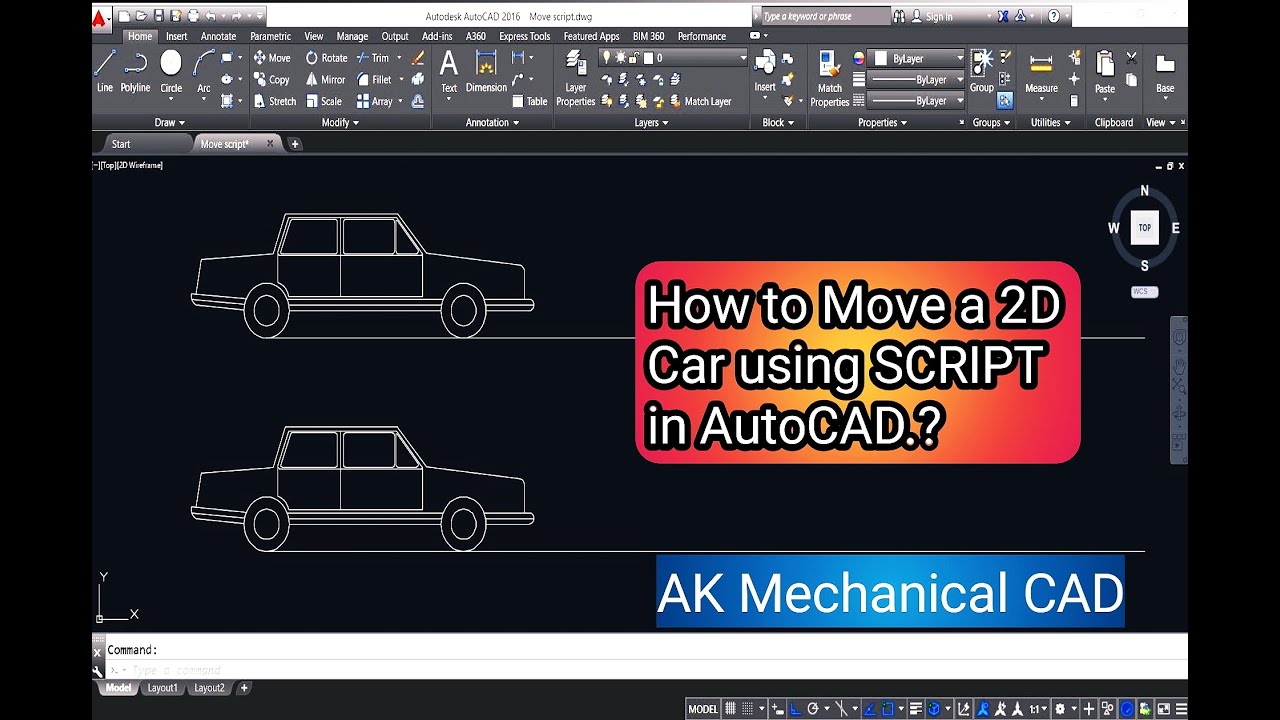Switch to the Parametric tab
The width and height of the screenshot is (1280, 720).
(x=270, y=36)
